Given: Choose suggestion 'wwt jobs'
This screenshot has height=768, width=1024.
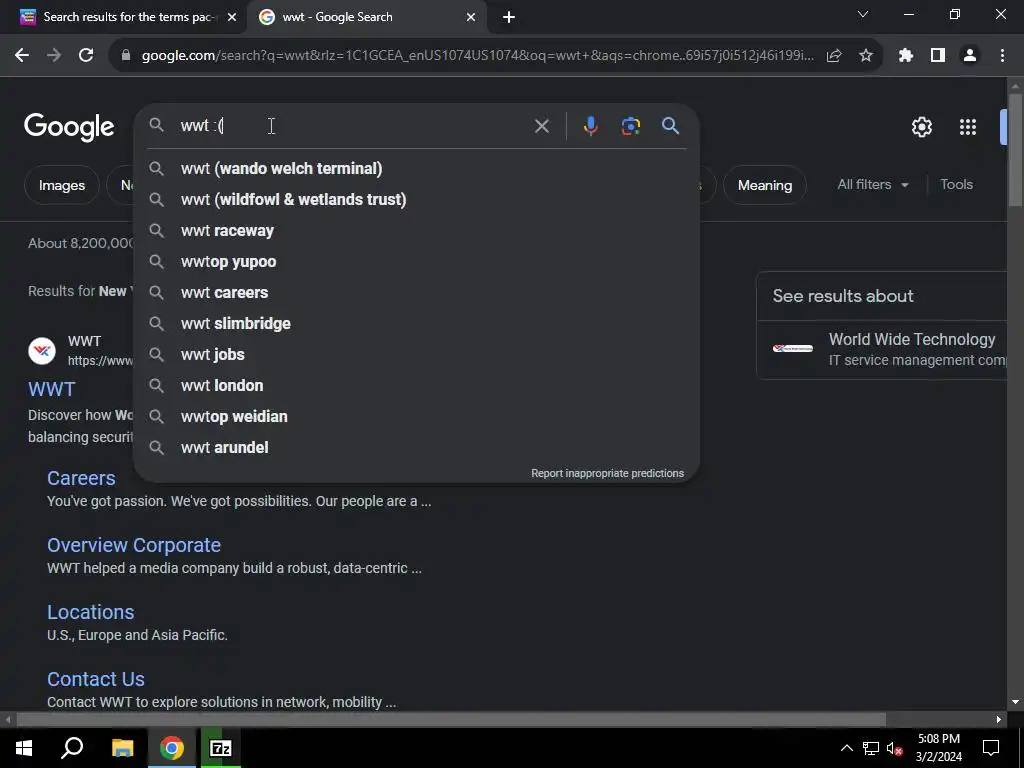Looking at the screenshot, I should (x=417, y=355).
